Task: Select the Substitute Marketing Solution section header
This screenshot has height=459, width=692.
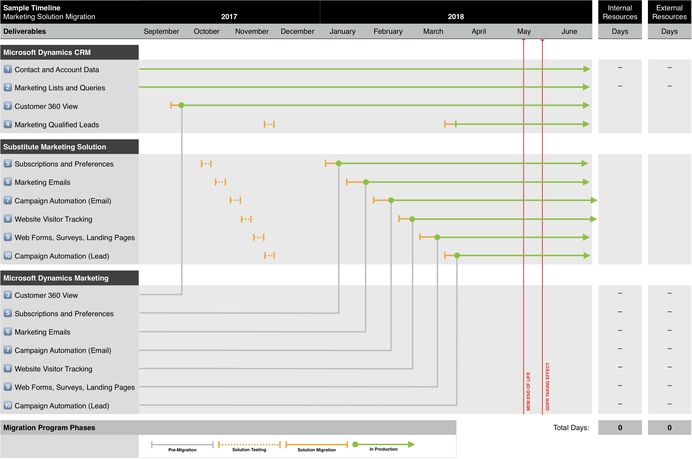Action: 69,147
